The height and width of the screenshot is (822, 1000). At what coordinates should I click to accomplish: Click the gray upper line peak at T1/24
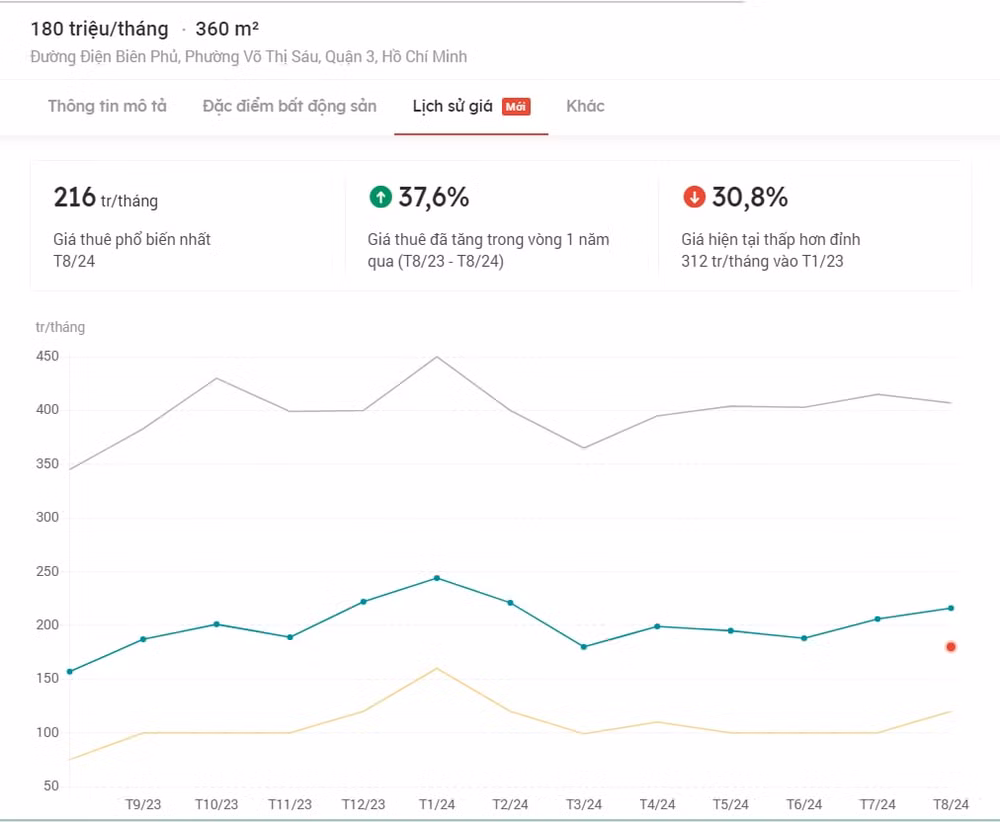point(437,357)
